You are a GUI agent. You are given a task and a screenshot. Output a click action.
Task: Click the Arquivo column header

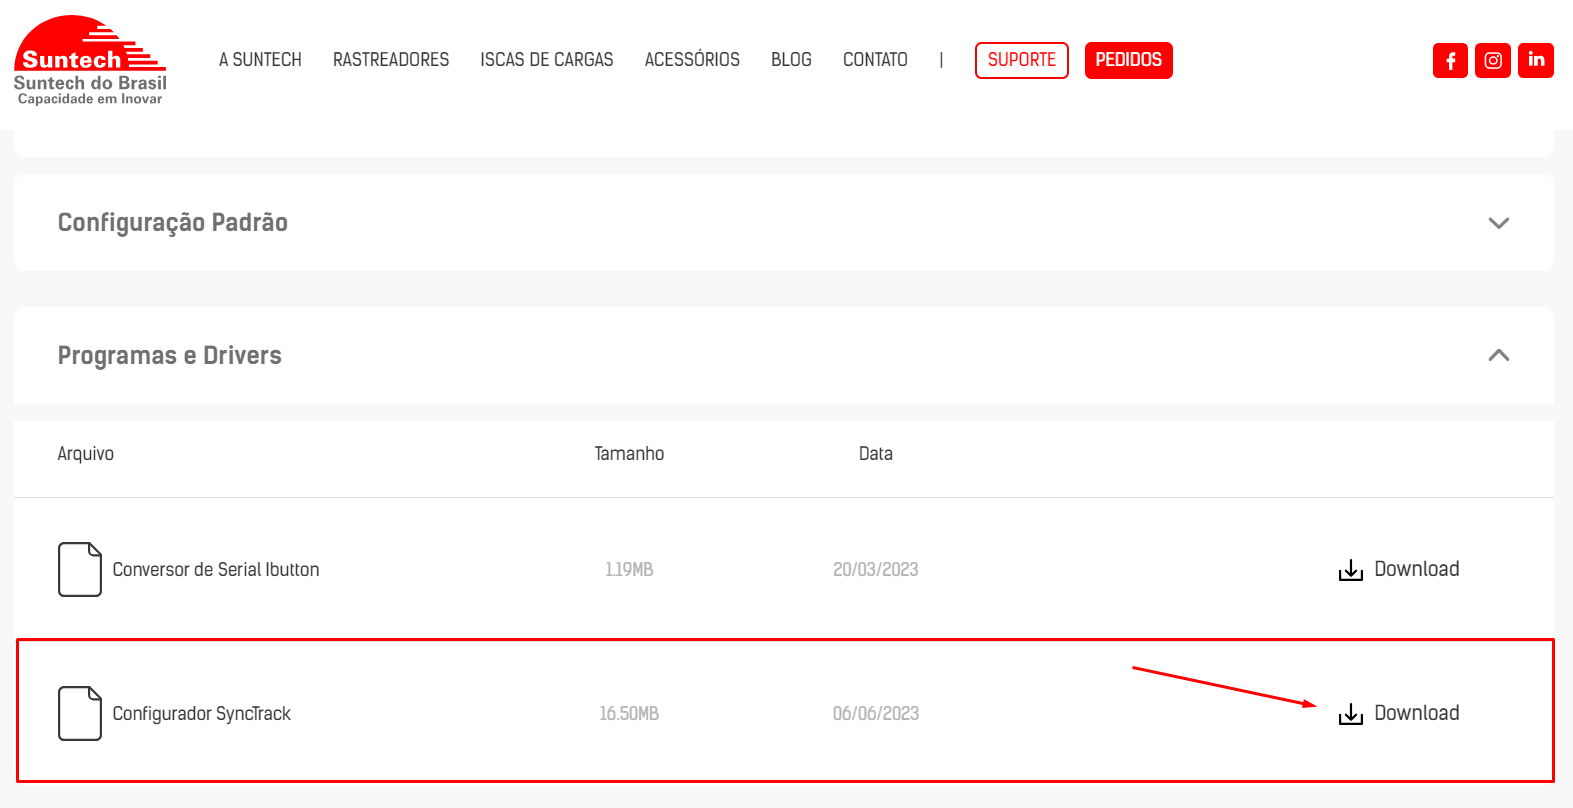click(x=86, y=454)
